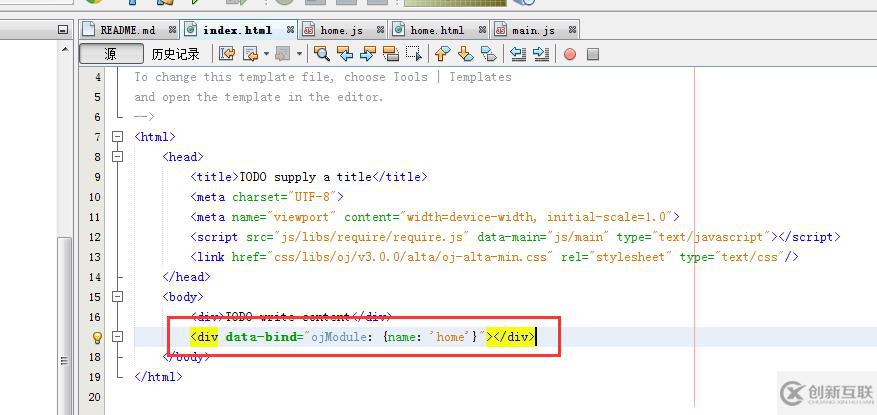Shift line right icon
The image size is (877, 415).
pos(541,54)
